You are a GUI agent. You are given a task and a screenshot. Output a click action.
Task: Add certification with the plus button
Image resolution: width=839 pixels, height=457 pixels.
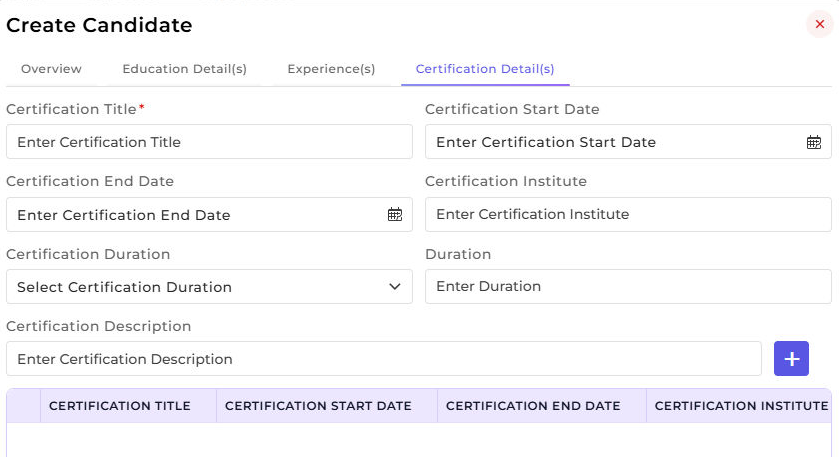(x=791, y=359)
